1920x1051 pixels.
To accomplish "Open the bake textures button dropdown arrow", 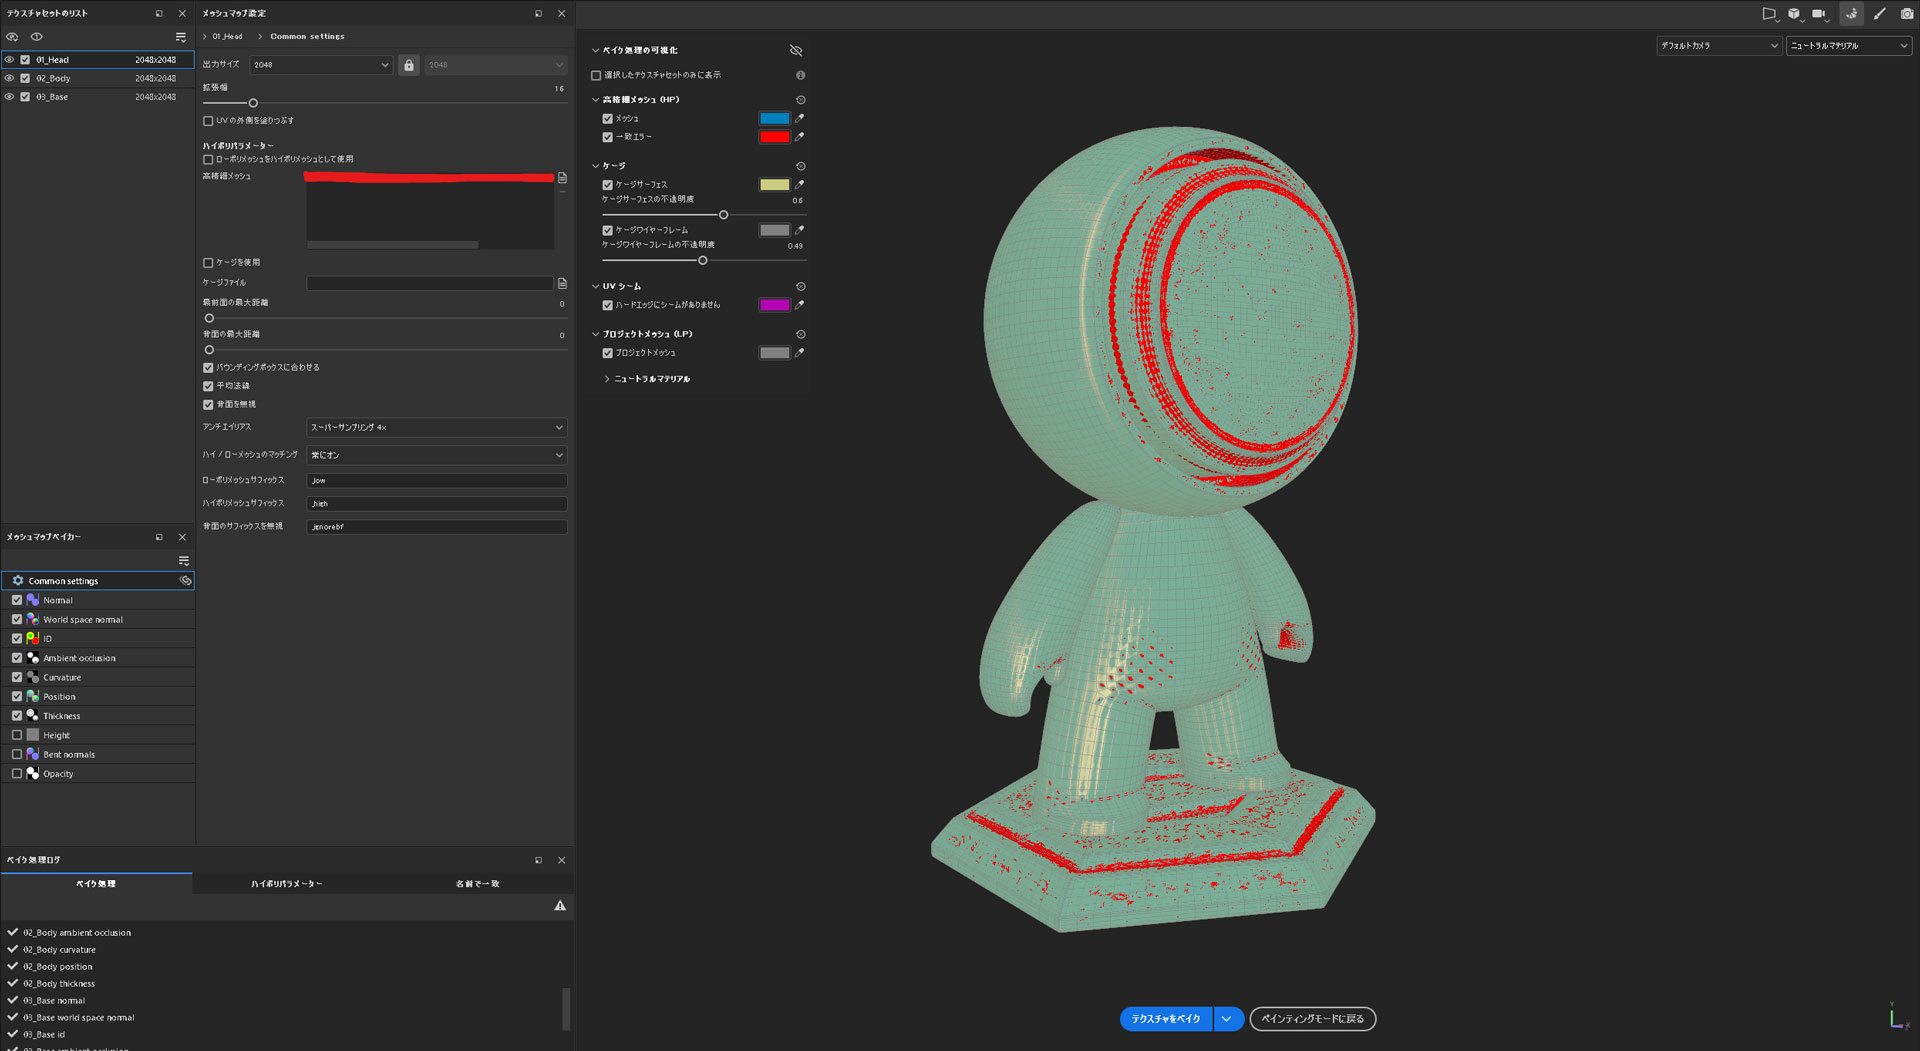I will pyautogui.click(x=1228, y=1019).
